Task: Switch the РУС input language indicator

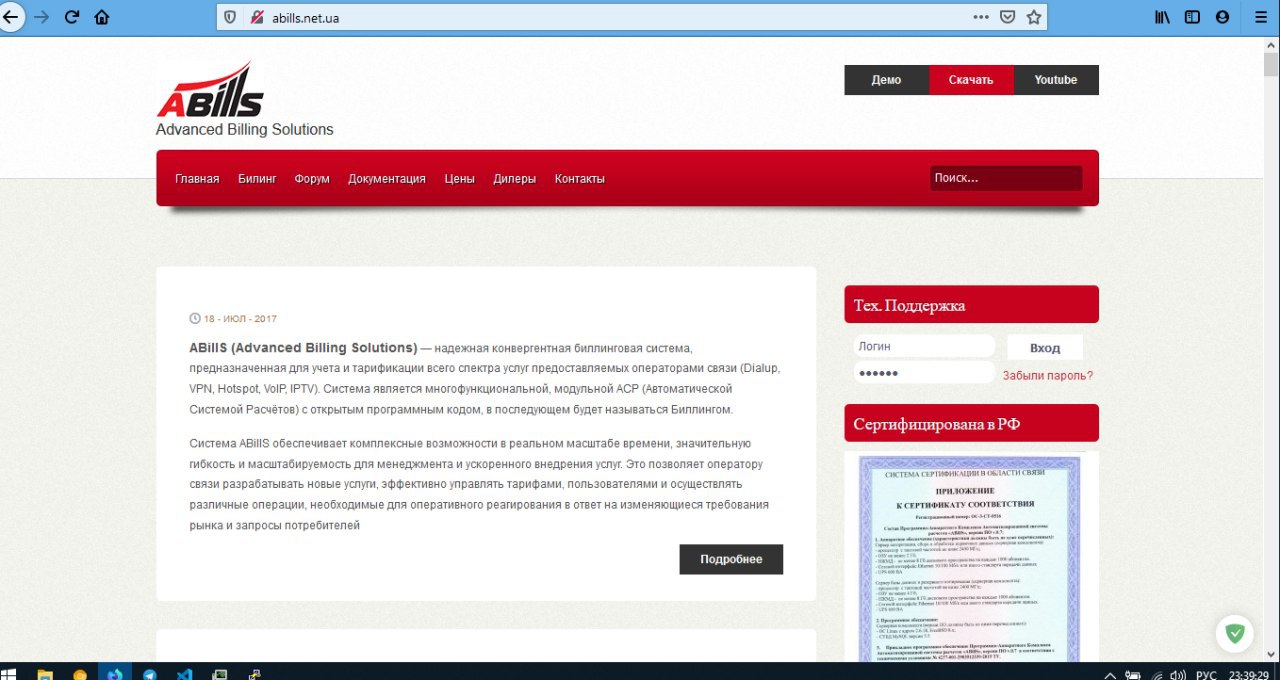Action: pos(1206,674)
